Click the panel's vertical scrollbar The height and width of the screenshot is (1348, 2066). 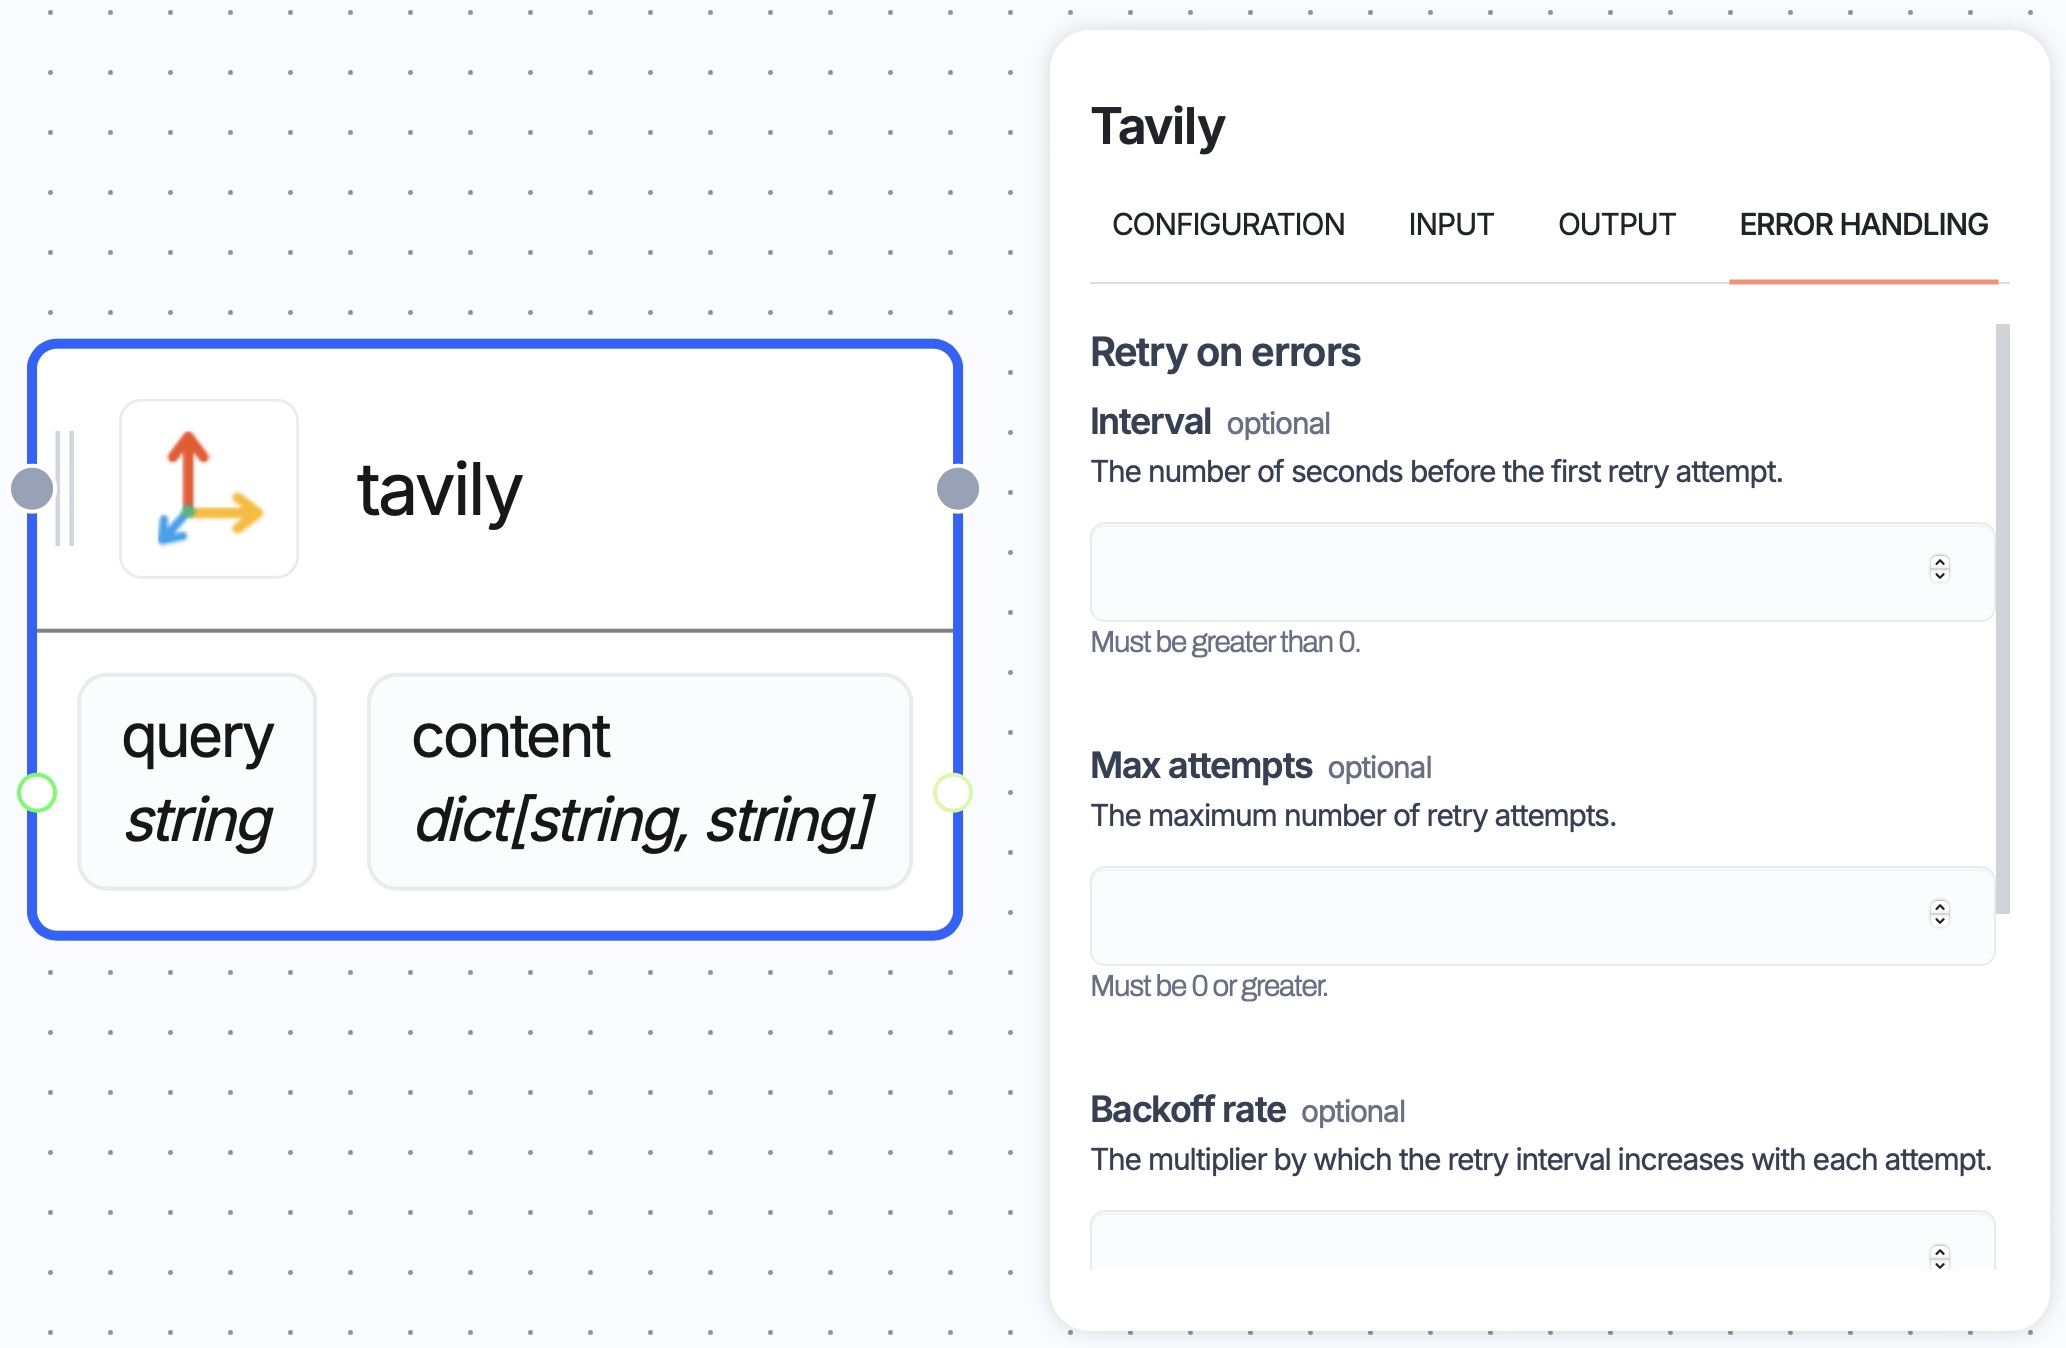pyautogui.click(x=2002, y=618)
